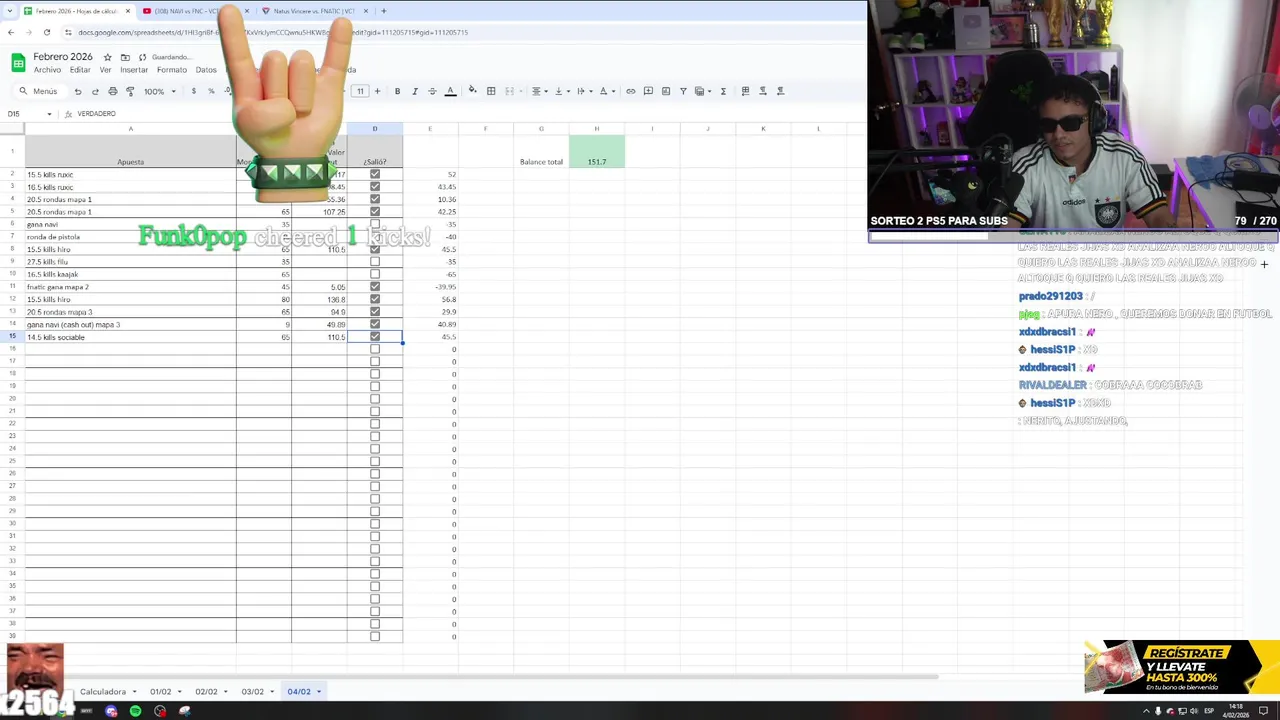This screenshot has width=1280, height=720.
Task: Open the name box dropdown arrow
Action: point(49,114)
